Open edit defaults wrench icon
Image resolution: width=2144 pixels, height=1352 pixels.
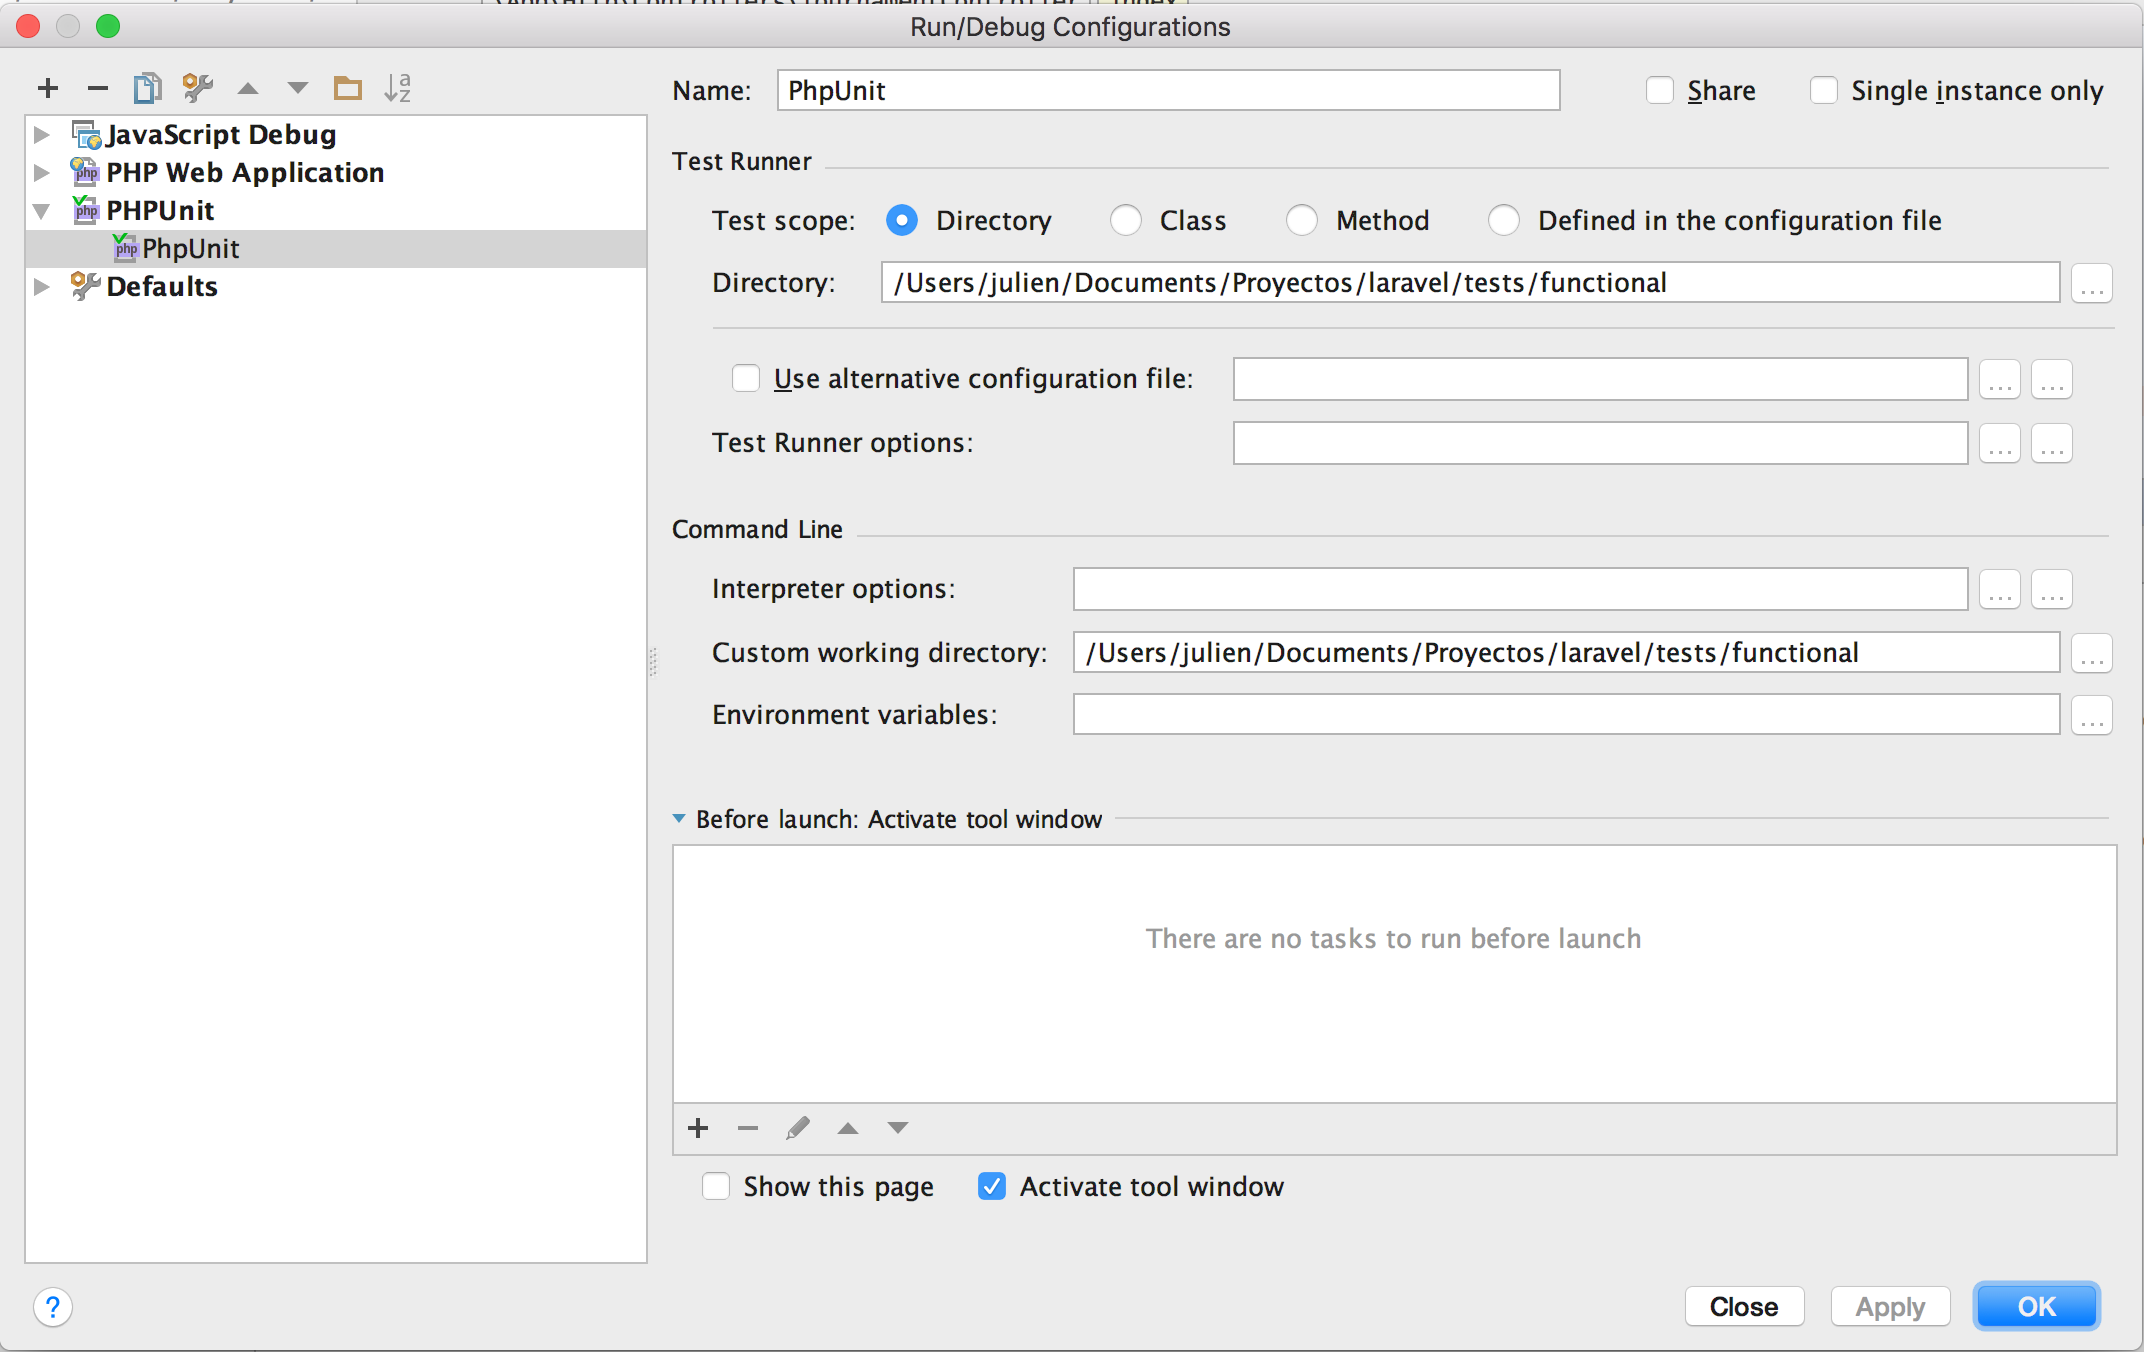point(197,89)
